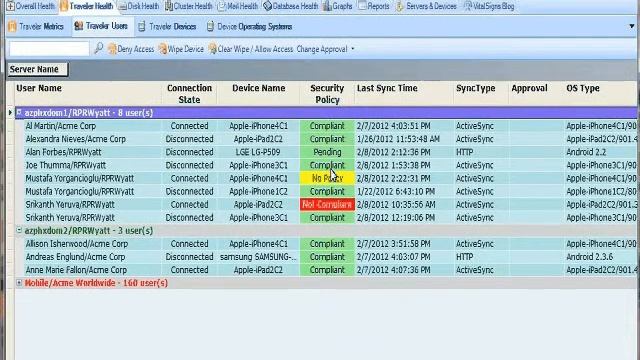Collapse the azphxdom1/RPRWyatt group
Image resolution: width=640 pixels, height=360 pixels.
[19, 112]
